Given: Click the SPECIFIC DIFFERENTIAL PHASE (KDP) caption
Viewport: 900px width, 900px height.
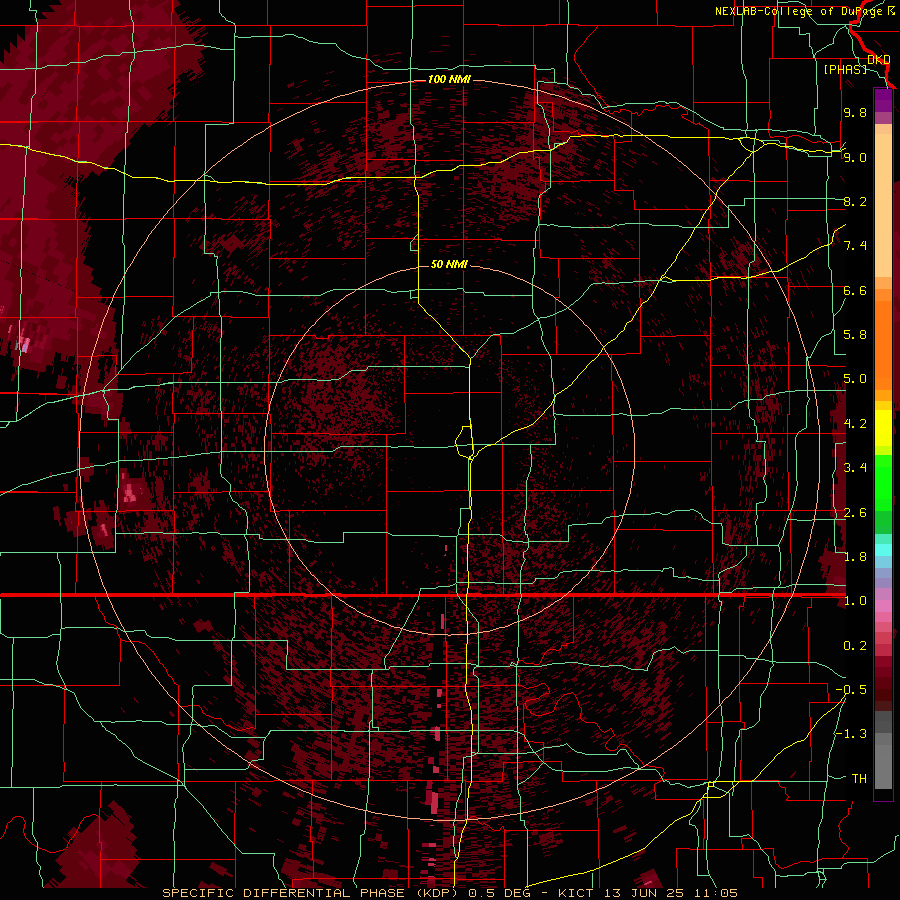Looking at the screenshot, I should click(x=312, y=893).
